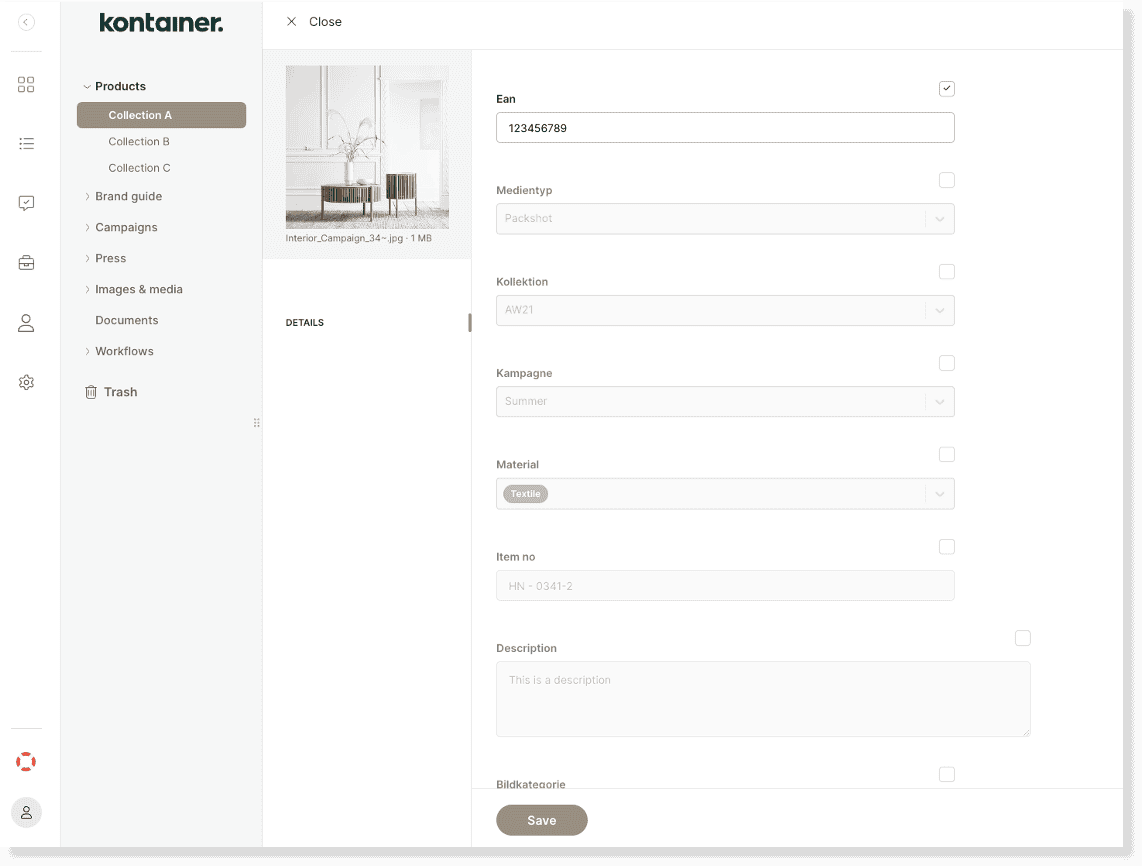Click the Save button
Screen dimensions: 1142x866
[x=541, y=820]
